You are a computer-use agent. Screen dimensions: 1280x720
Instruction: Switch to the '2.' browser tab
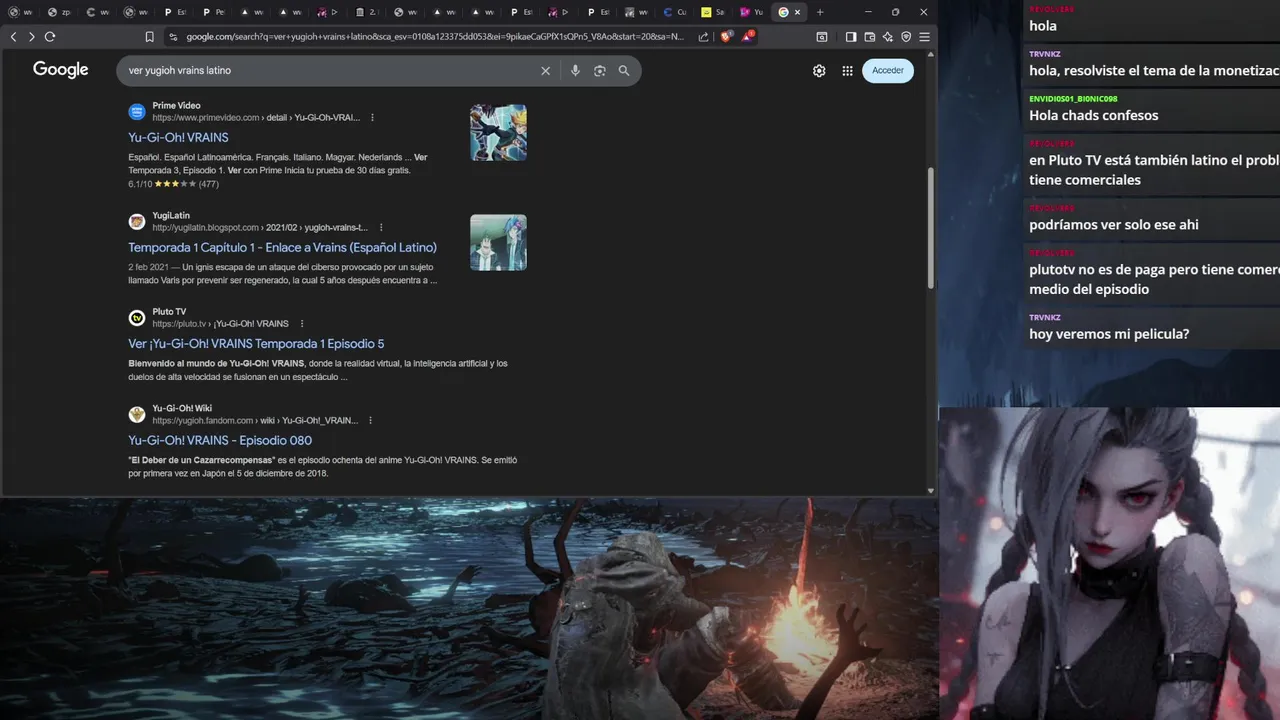click(x=367, y=12)
